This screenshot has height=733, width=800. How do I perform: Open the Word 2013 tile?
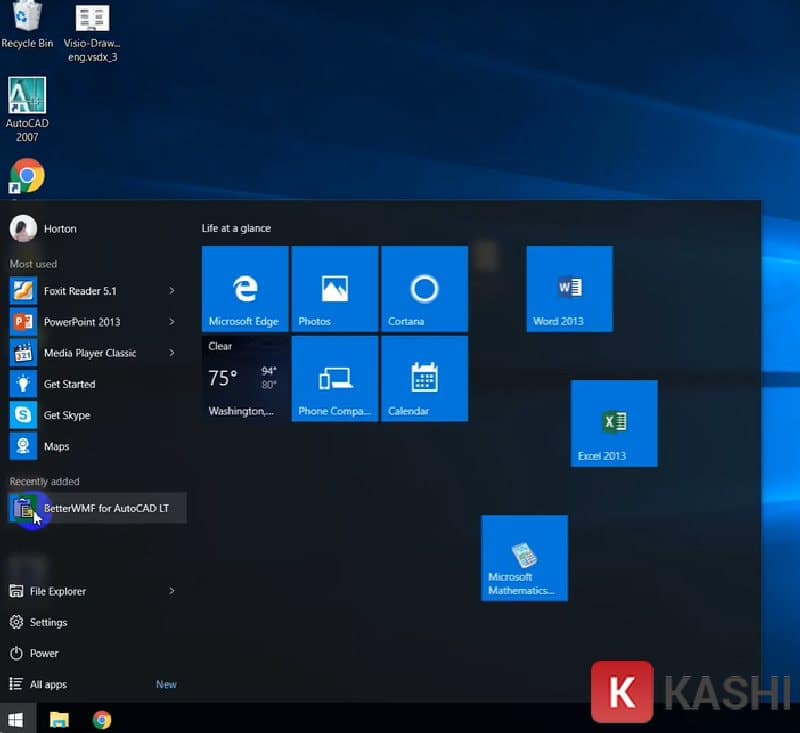click(x=569, y=289)
